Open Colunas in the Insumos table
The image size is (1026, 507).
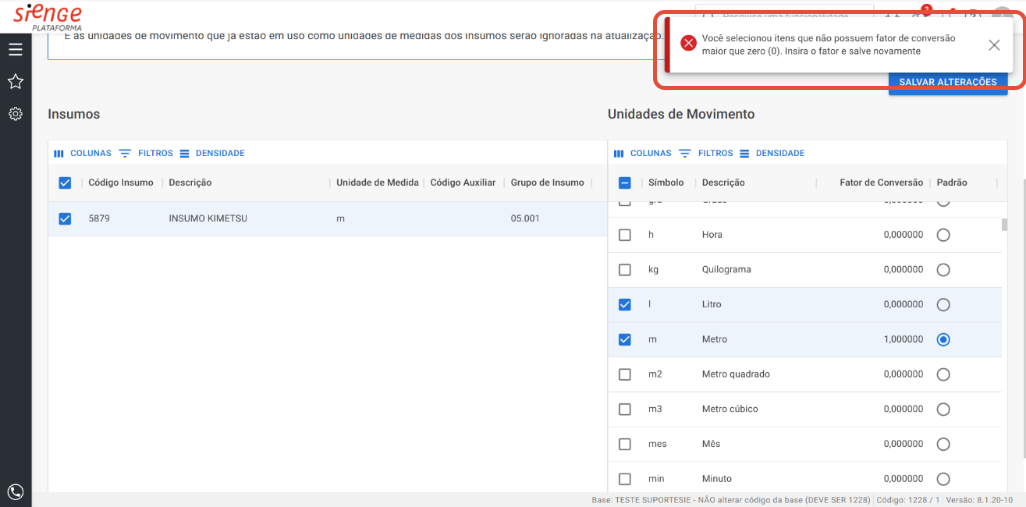point(82,153)
